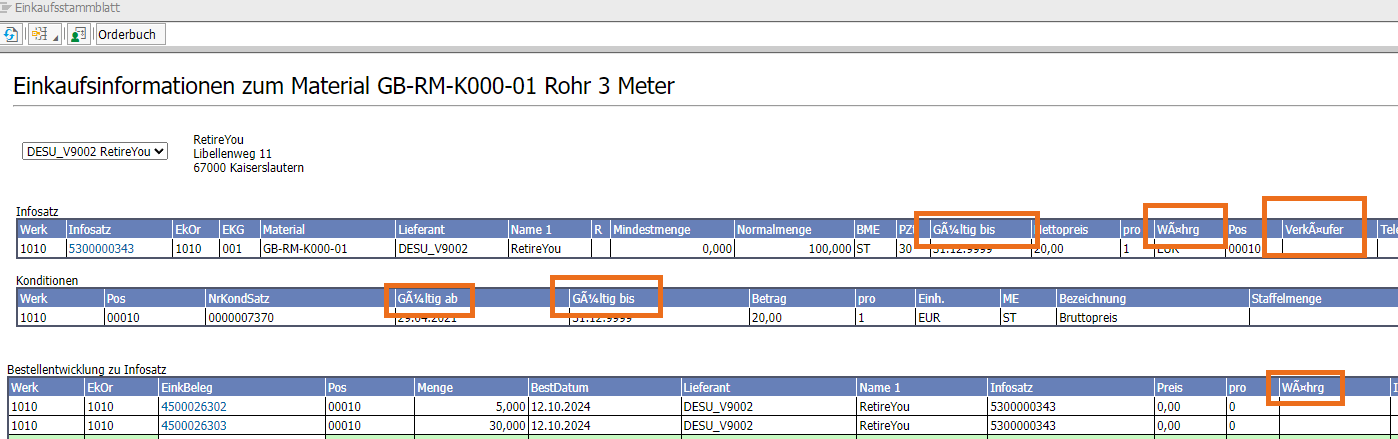Click the Mindestmenge column header

(x=652, y=230)
